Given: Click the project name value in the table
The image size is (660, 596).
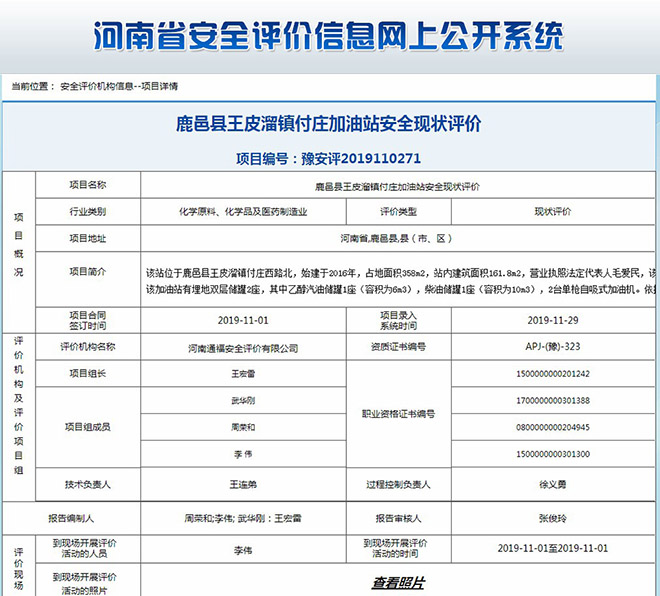Looking at the screenshot, I should tap(397, 186).
